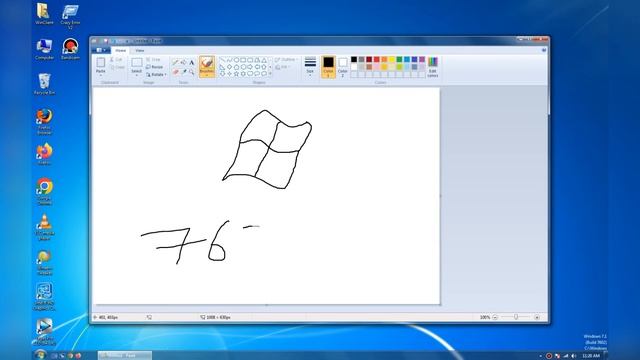Select the Diamond shape

coord(229,67)
